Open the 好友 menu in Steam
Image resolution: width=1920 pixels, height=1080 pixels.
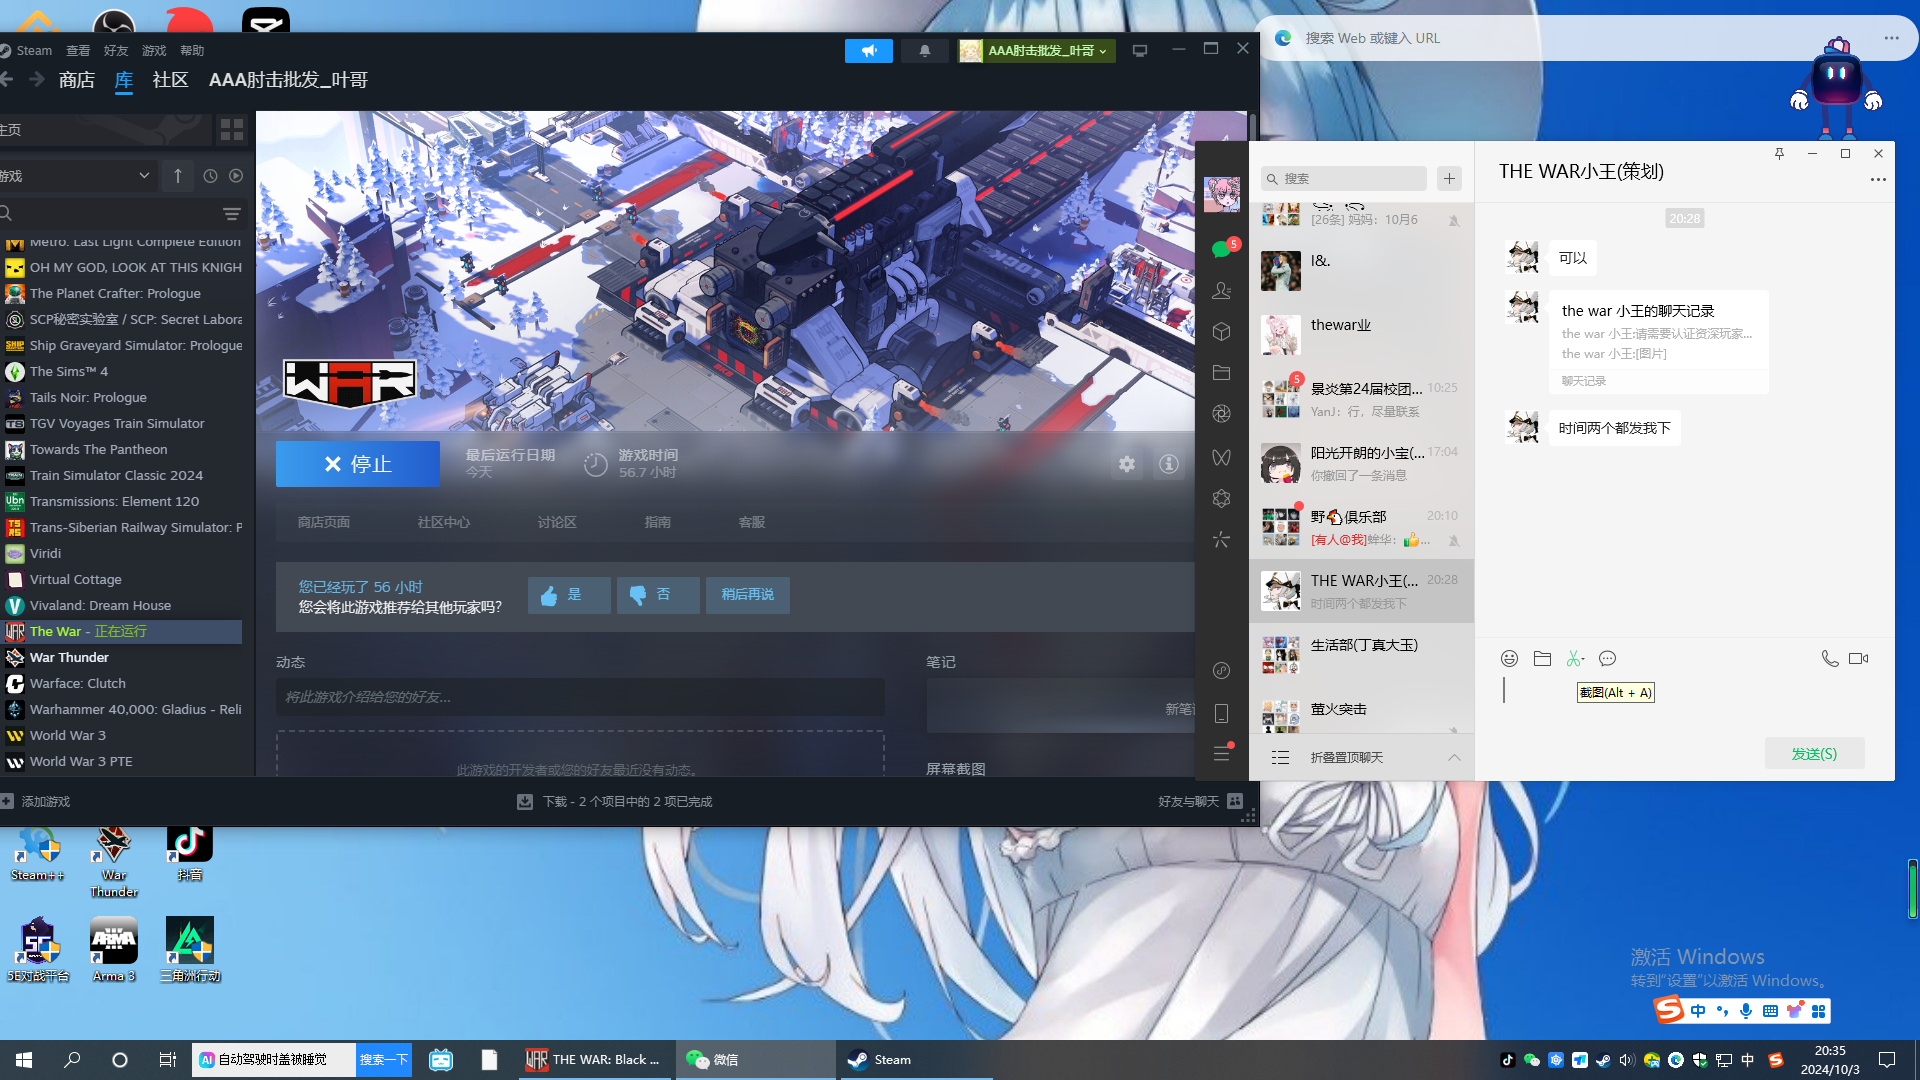click(x=116, y=50)
